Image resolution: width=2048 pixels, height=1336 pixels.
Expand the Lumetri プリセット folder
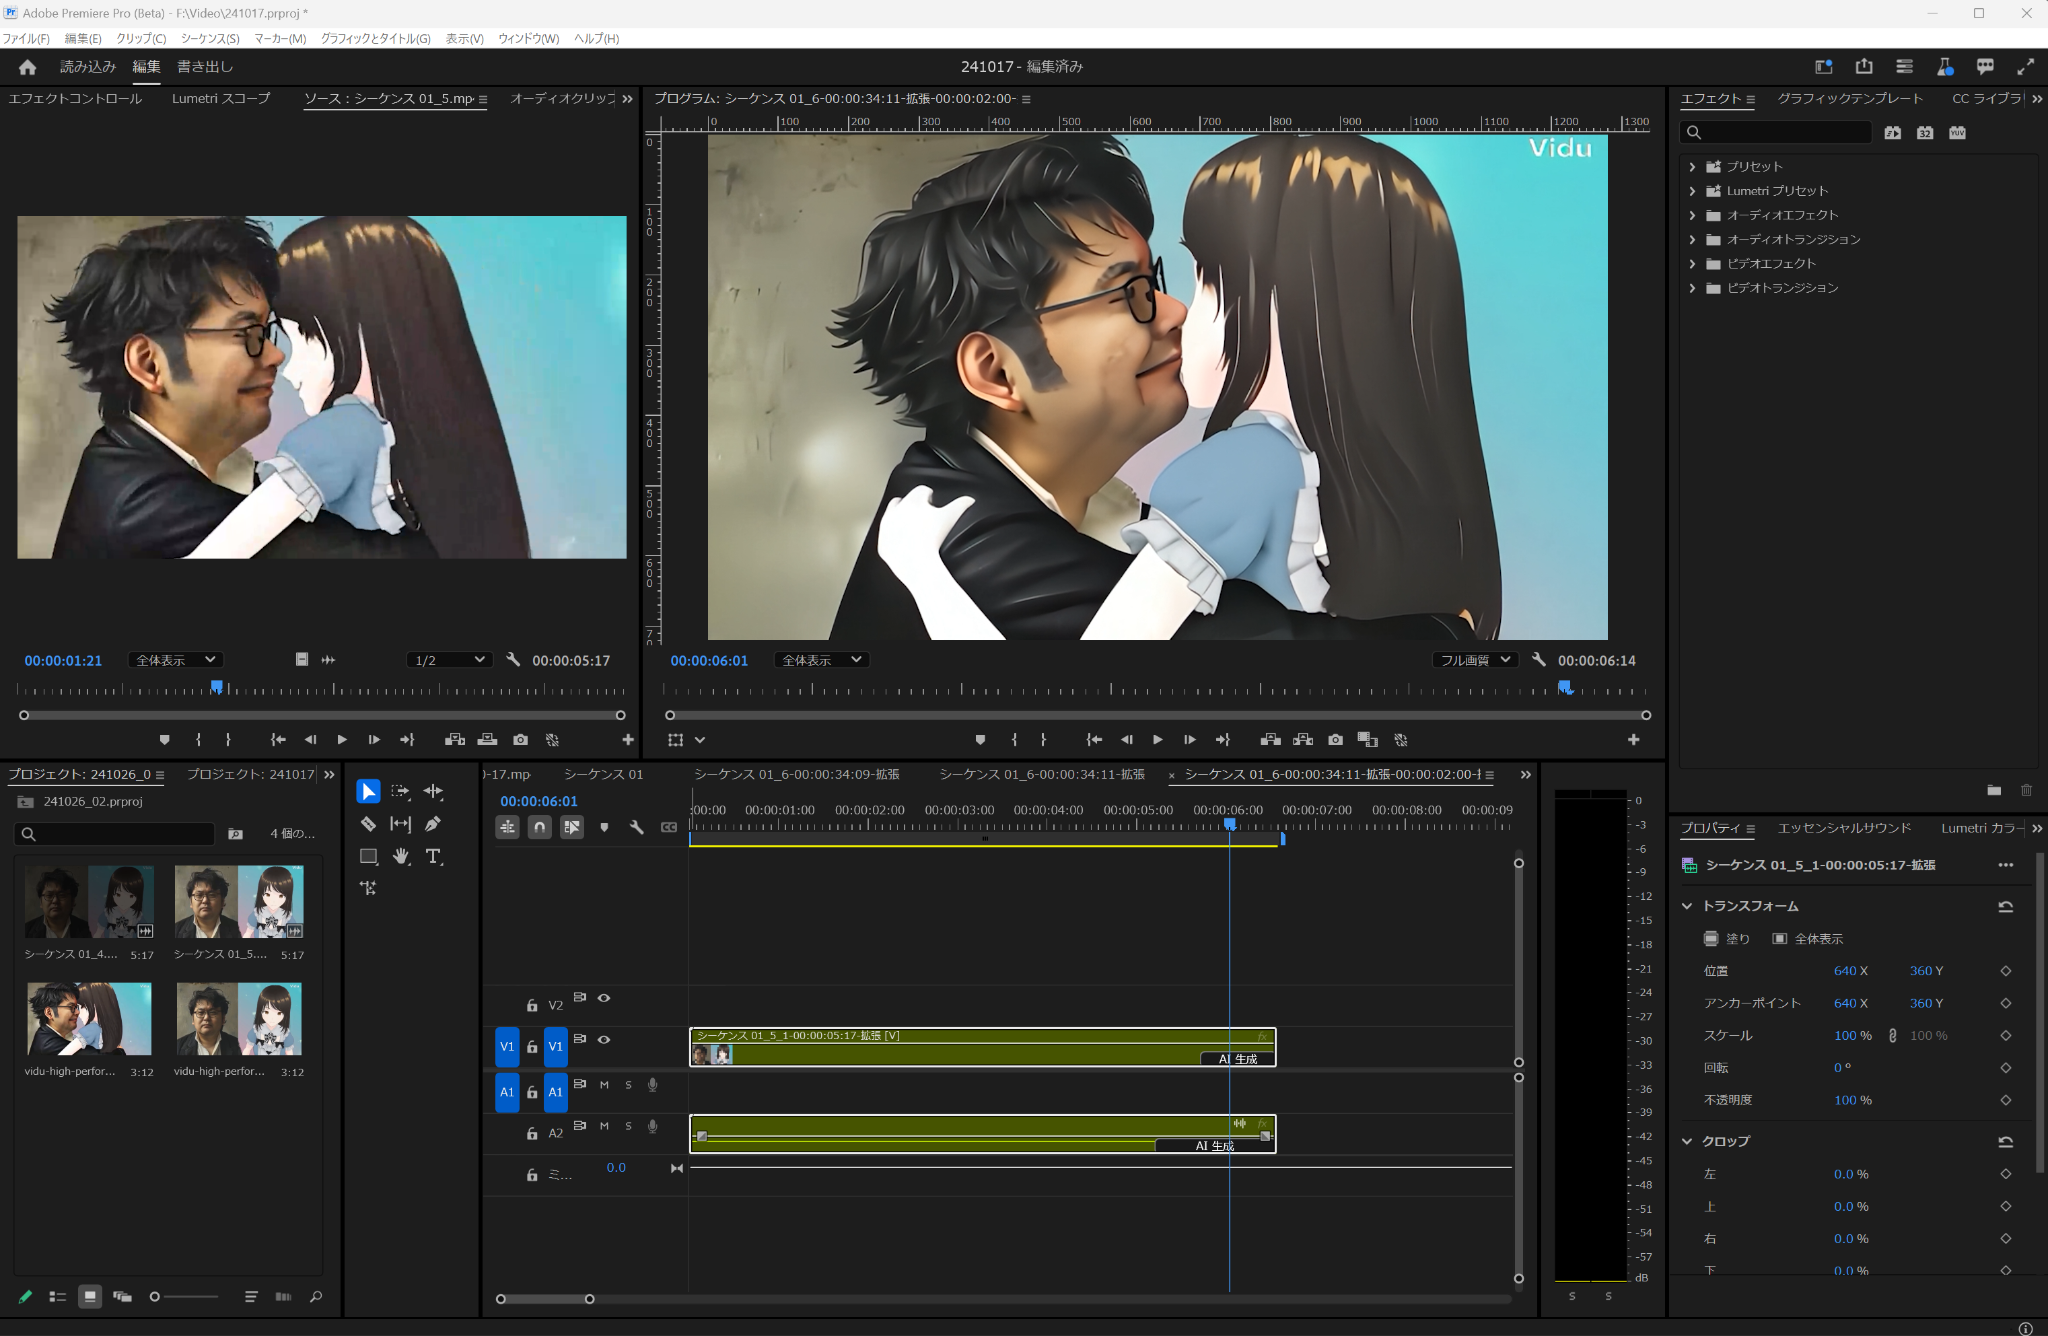[1692, 191]
